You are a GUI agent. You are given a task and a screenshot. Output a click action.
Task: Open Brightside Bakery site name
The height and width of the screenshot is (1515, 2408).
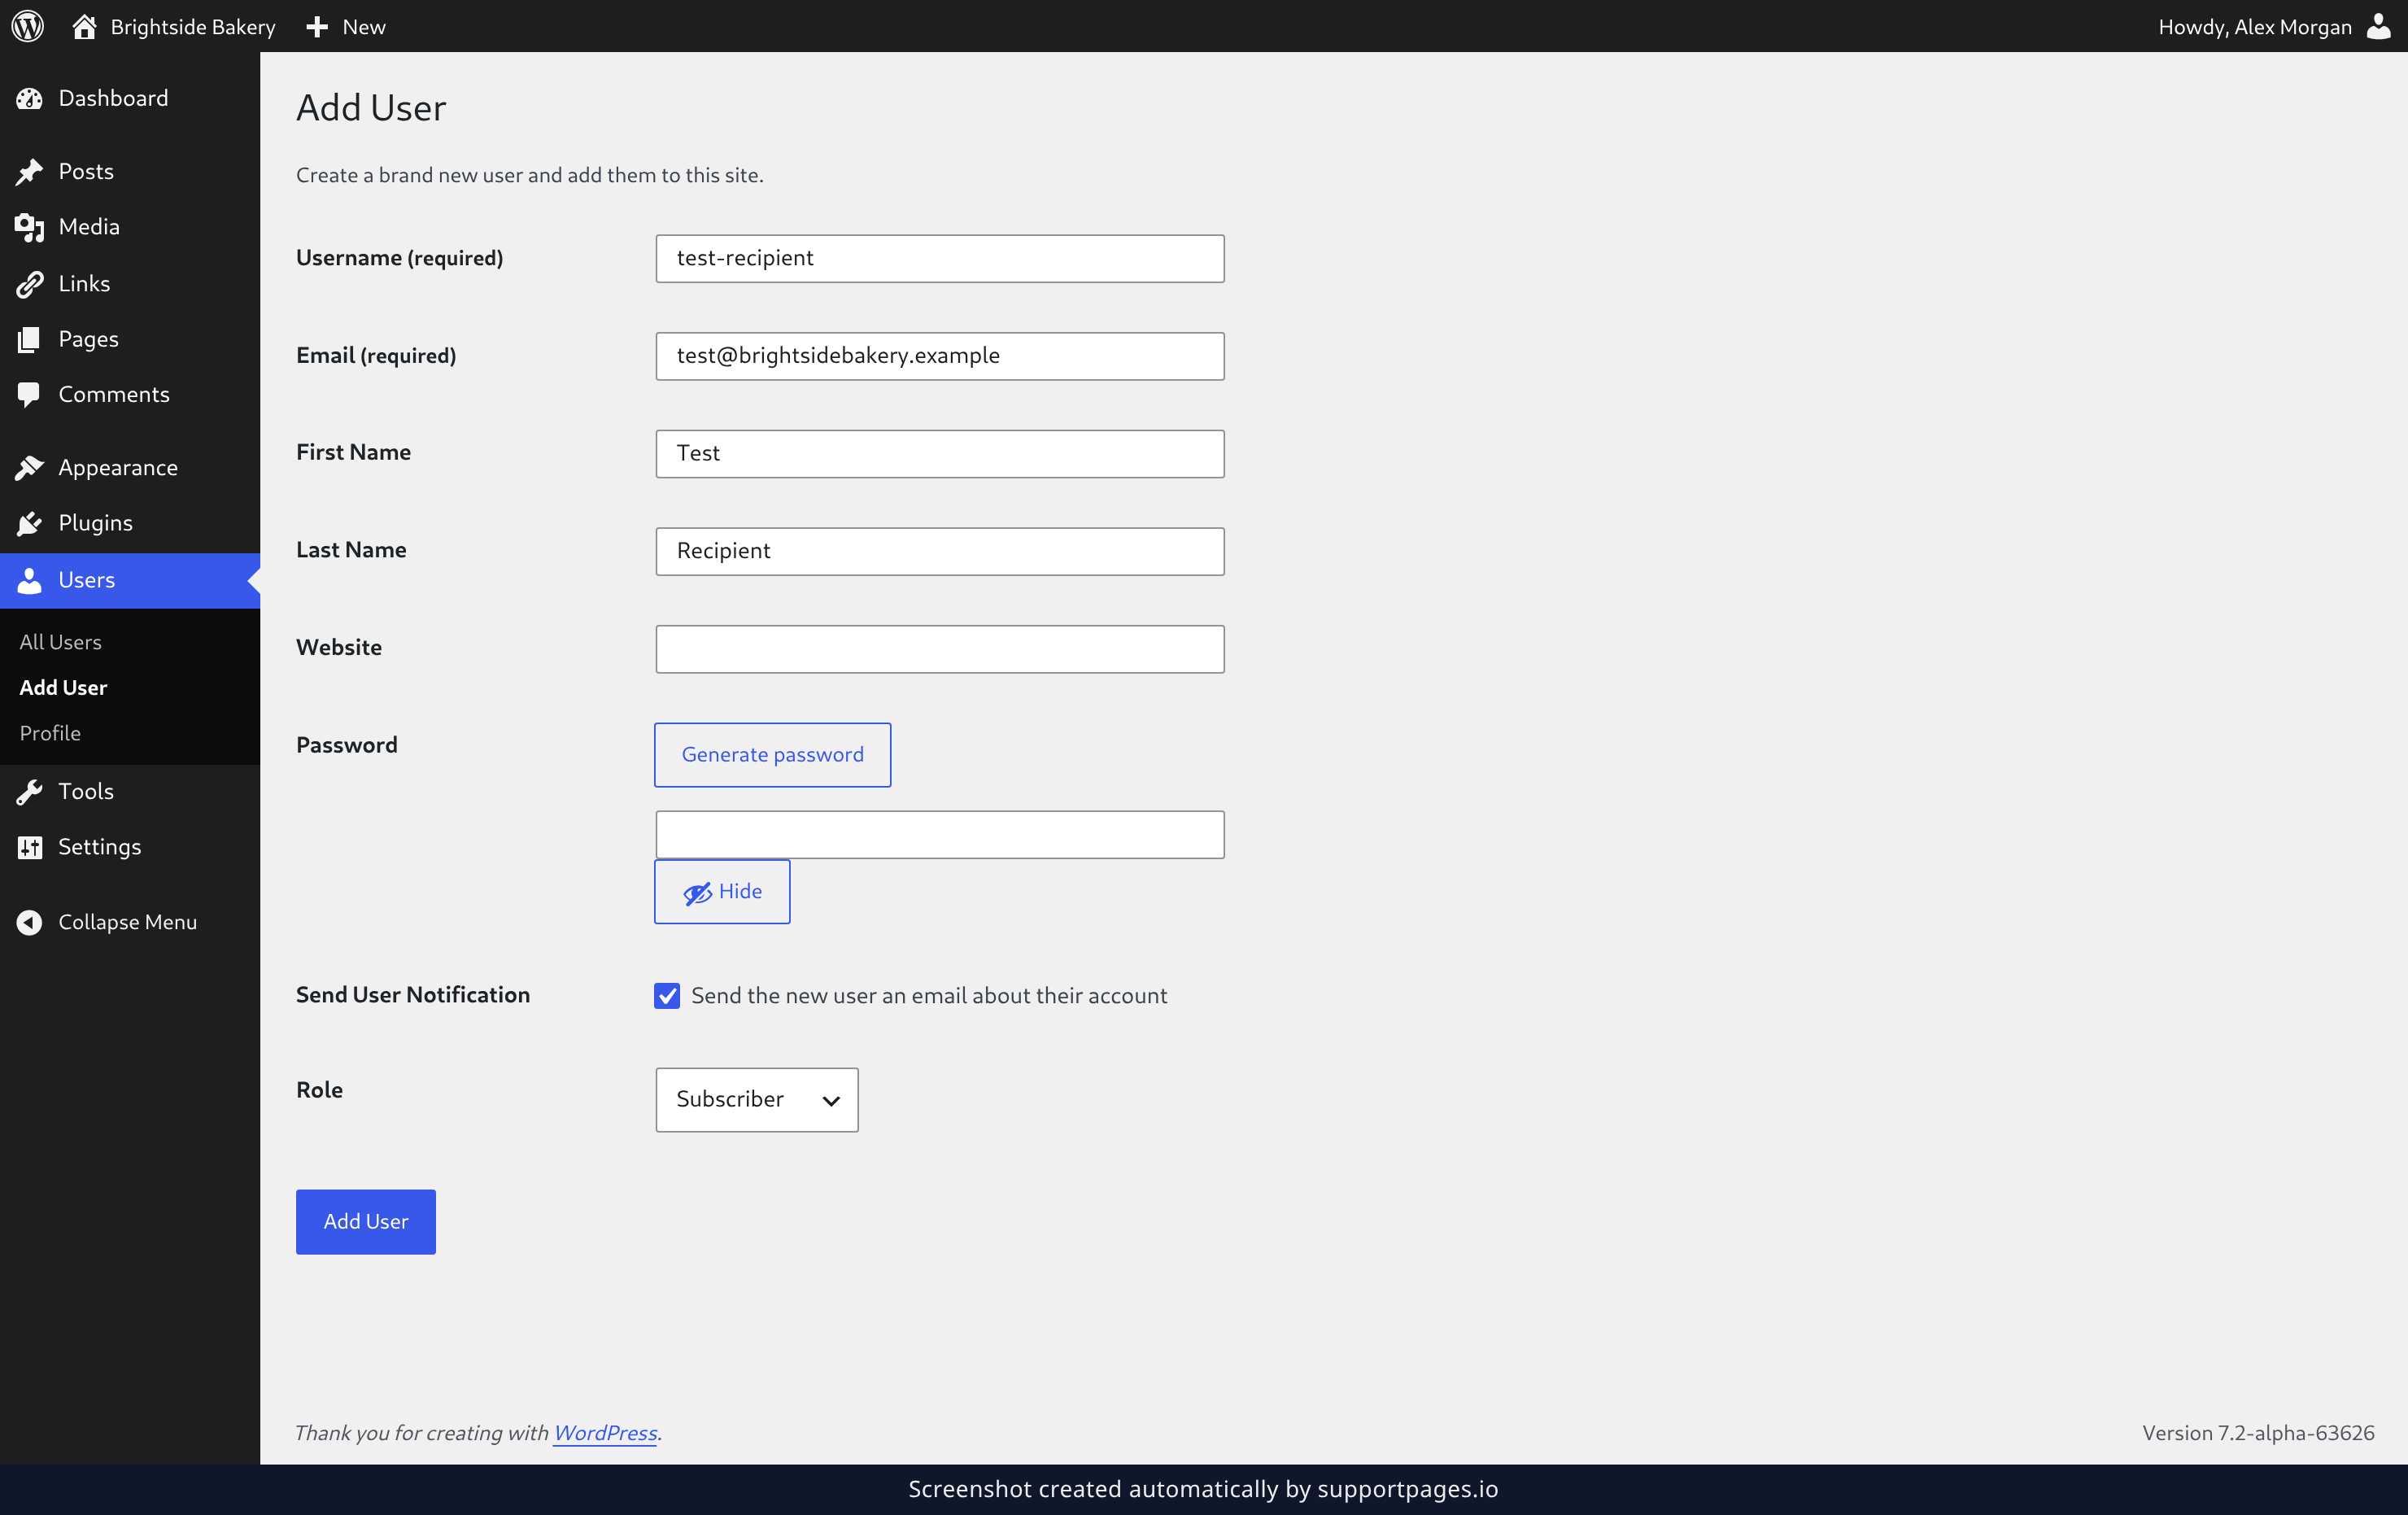[x=193, y=27]
